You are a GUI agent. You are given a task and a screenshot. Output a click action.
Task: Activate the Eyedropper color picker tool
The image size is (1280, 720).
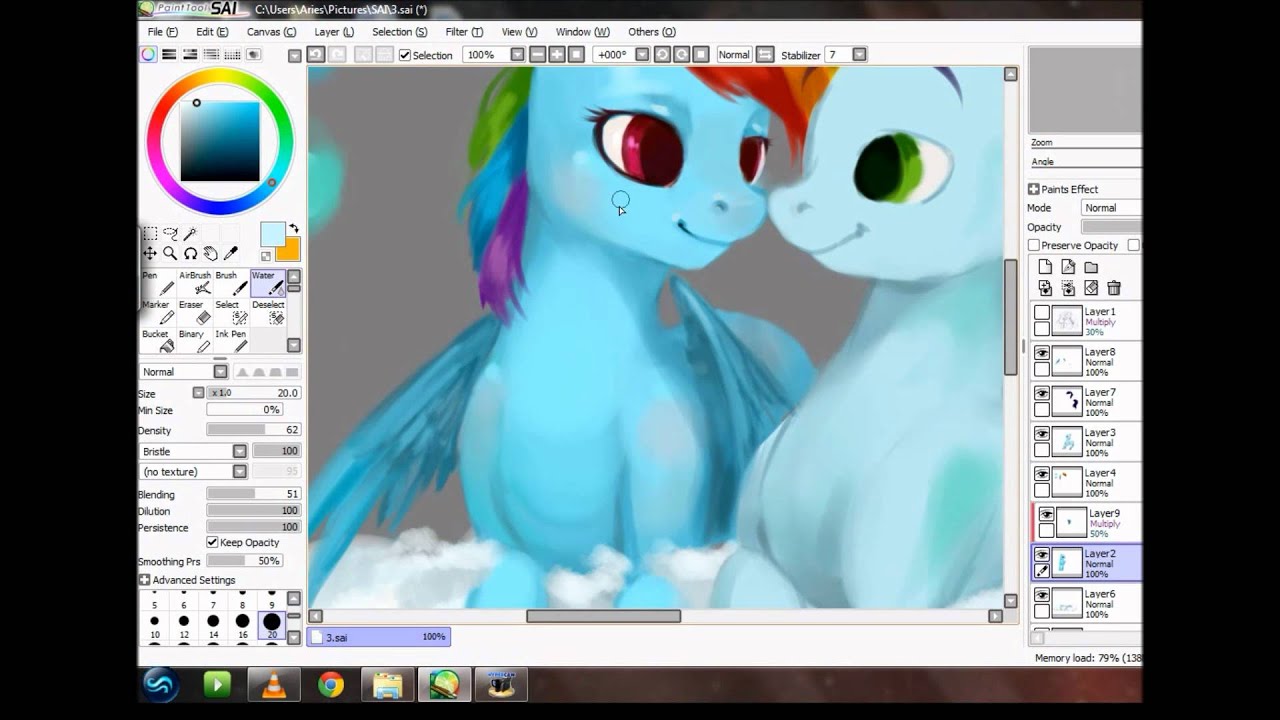tap(230, 254)
